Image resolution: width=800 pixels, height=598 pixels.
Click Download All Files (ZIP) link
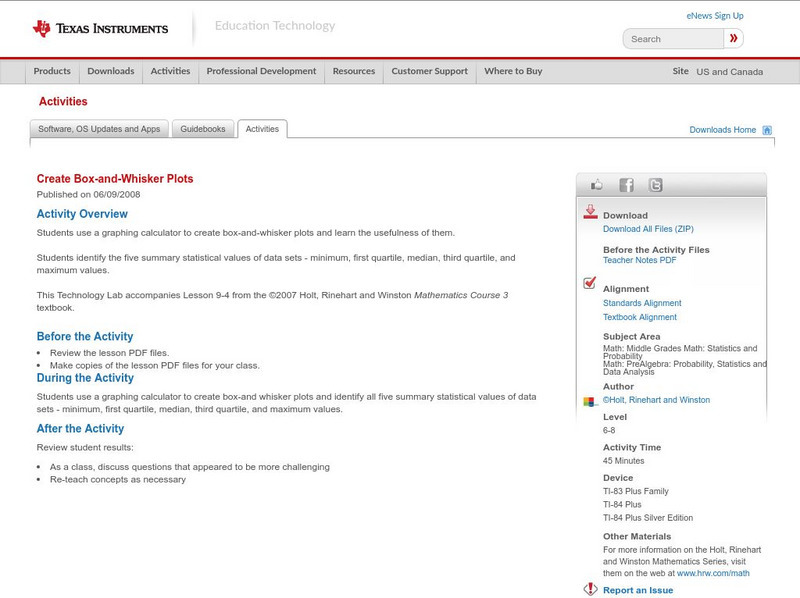pos(648,229)
